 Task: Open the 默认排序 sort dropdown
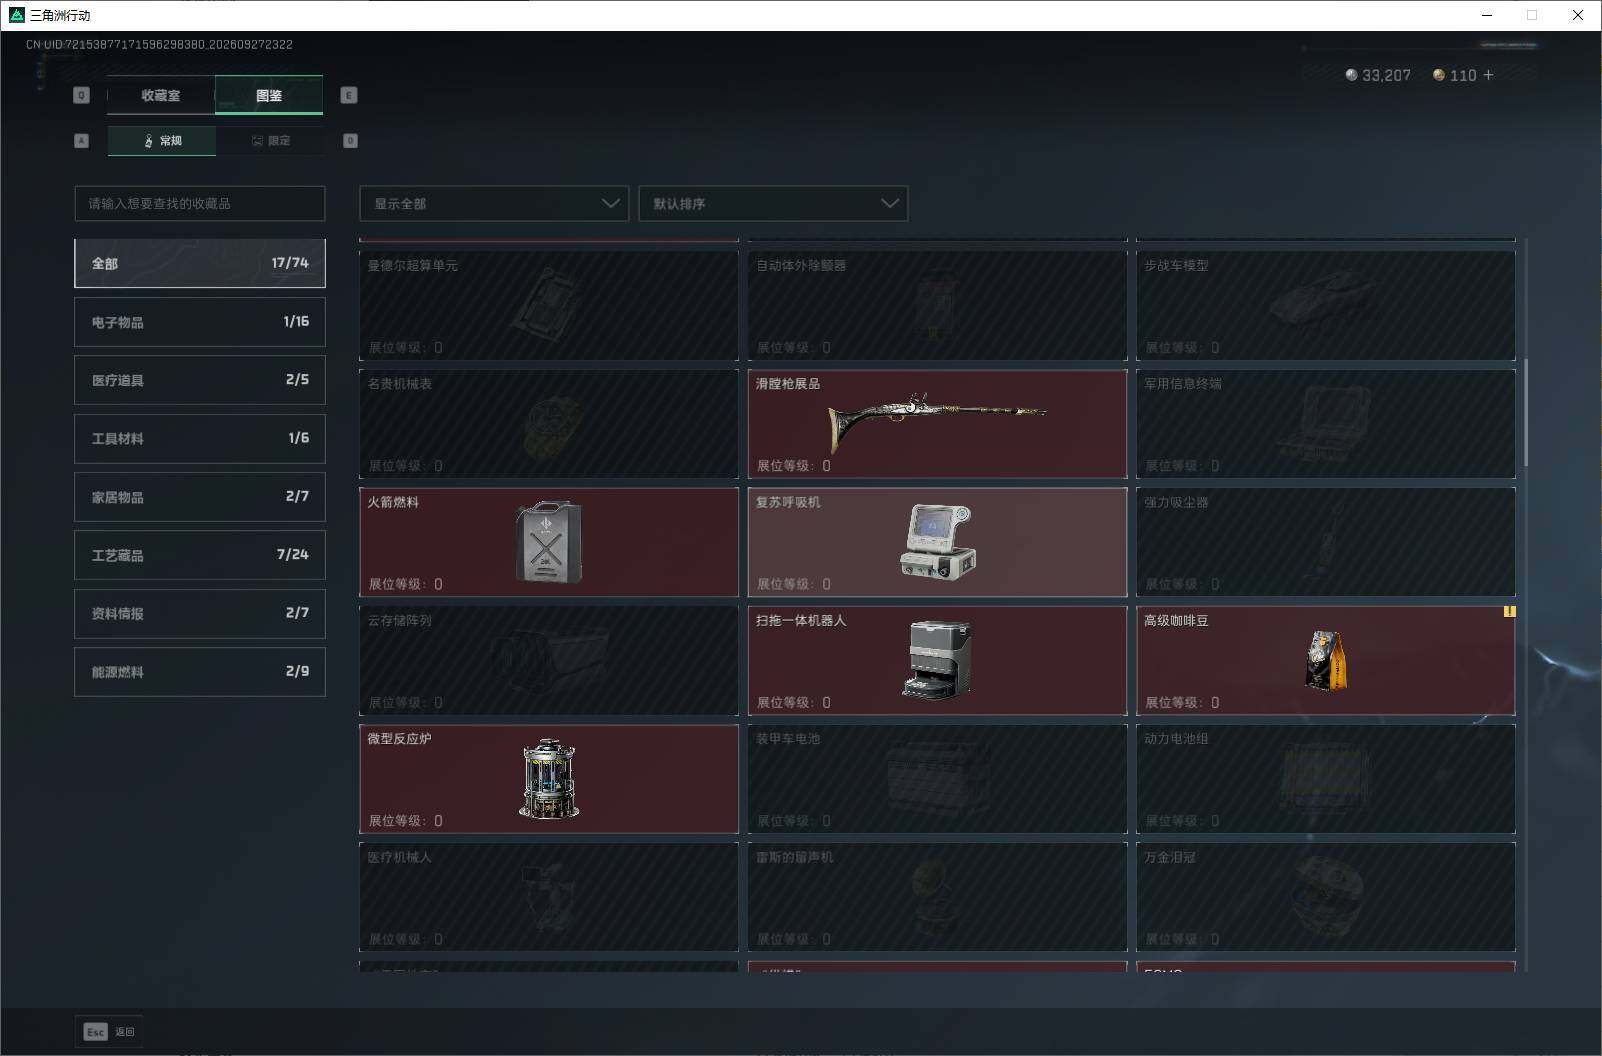[x=773, y=203]
